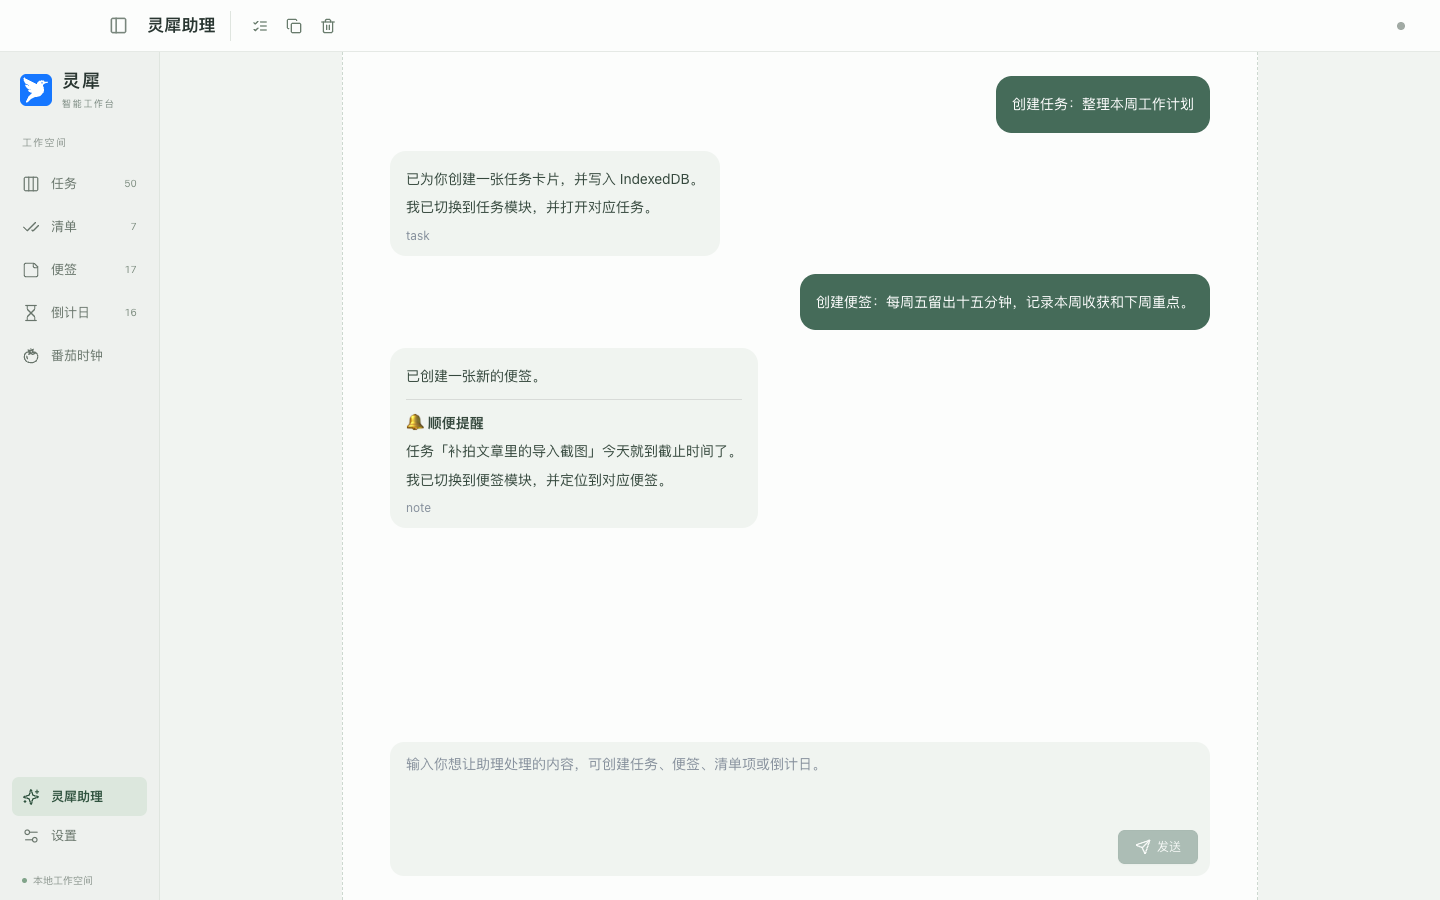1440x900 pixels.
Task: Click the 倒计日 count badge 16
Action: (x=131, y=313)
